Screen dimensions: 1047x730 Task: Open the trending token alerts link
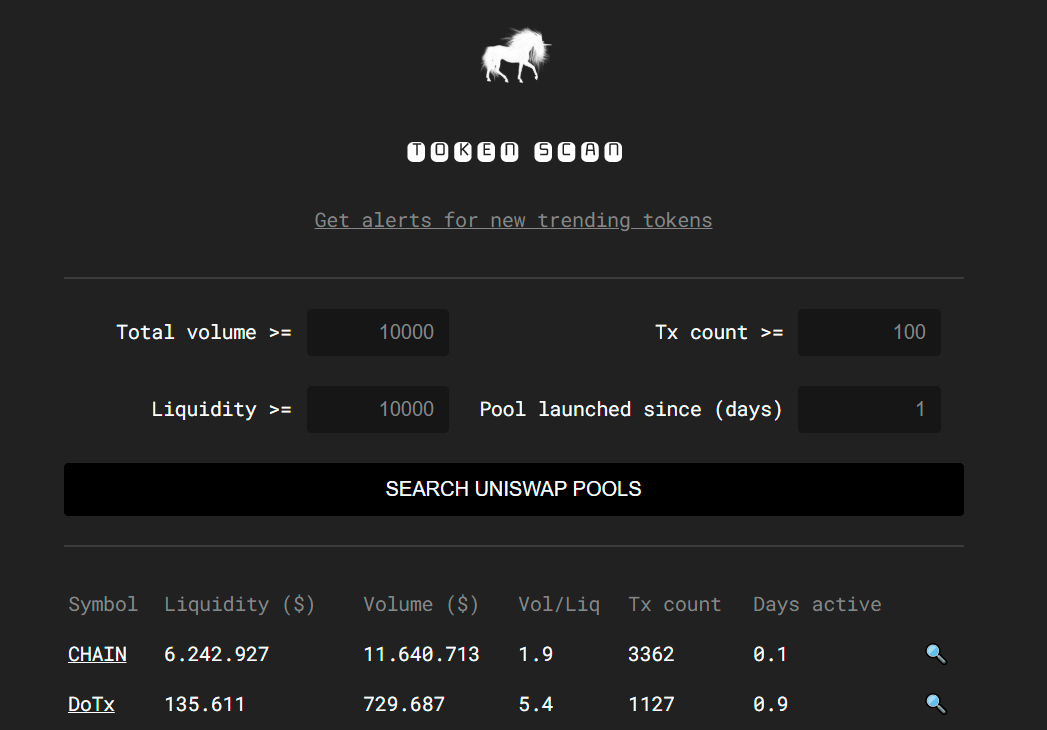[x=513, y=220]
